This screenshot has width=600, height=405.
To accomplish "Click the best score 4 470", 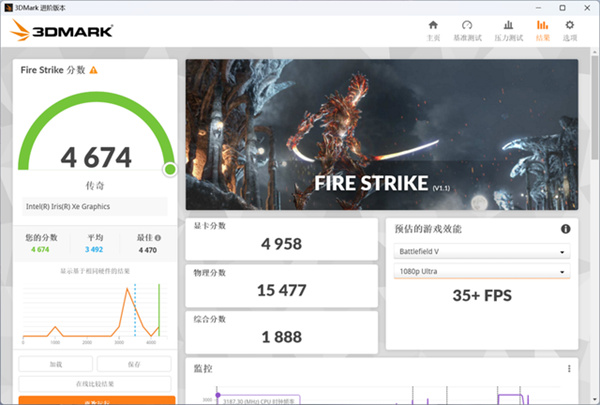I will click(148, 250).
